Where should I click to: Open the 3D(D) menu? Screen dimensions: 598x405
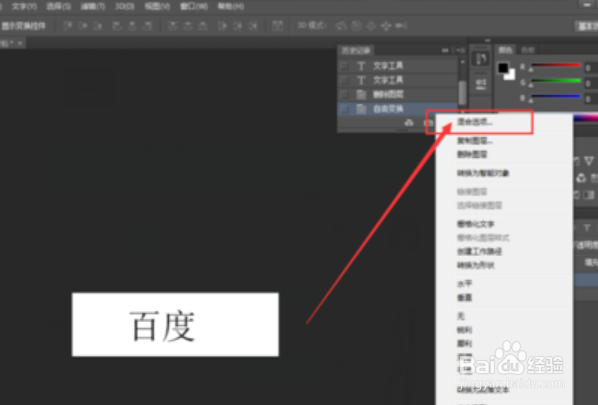pyautogui.click(x=125, y=6)
